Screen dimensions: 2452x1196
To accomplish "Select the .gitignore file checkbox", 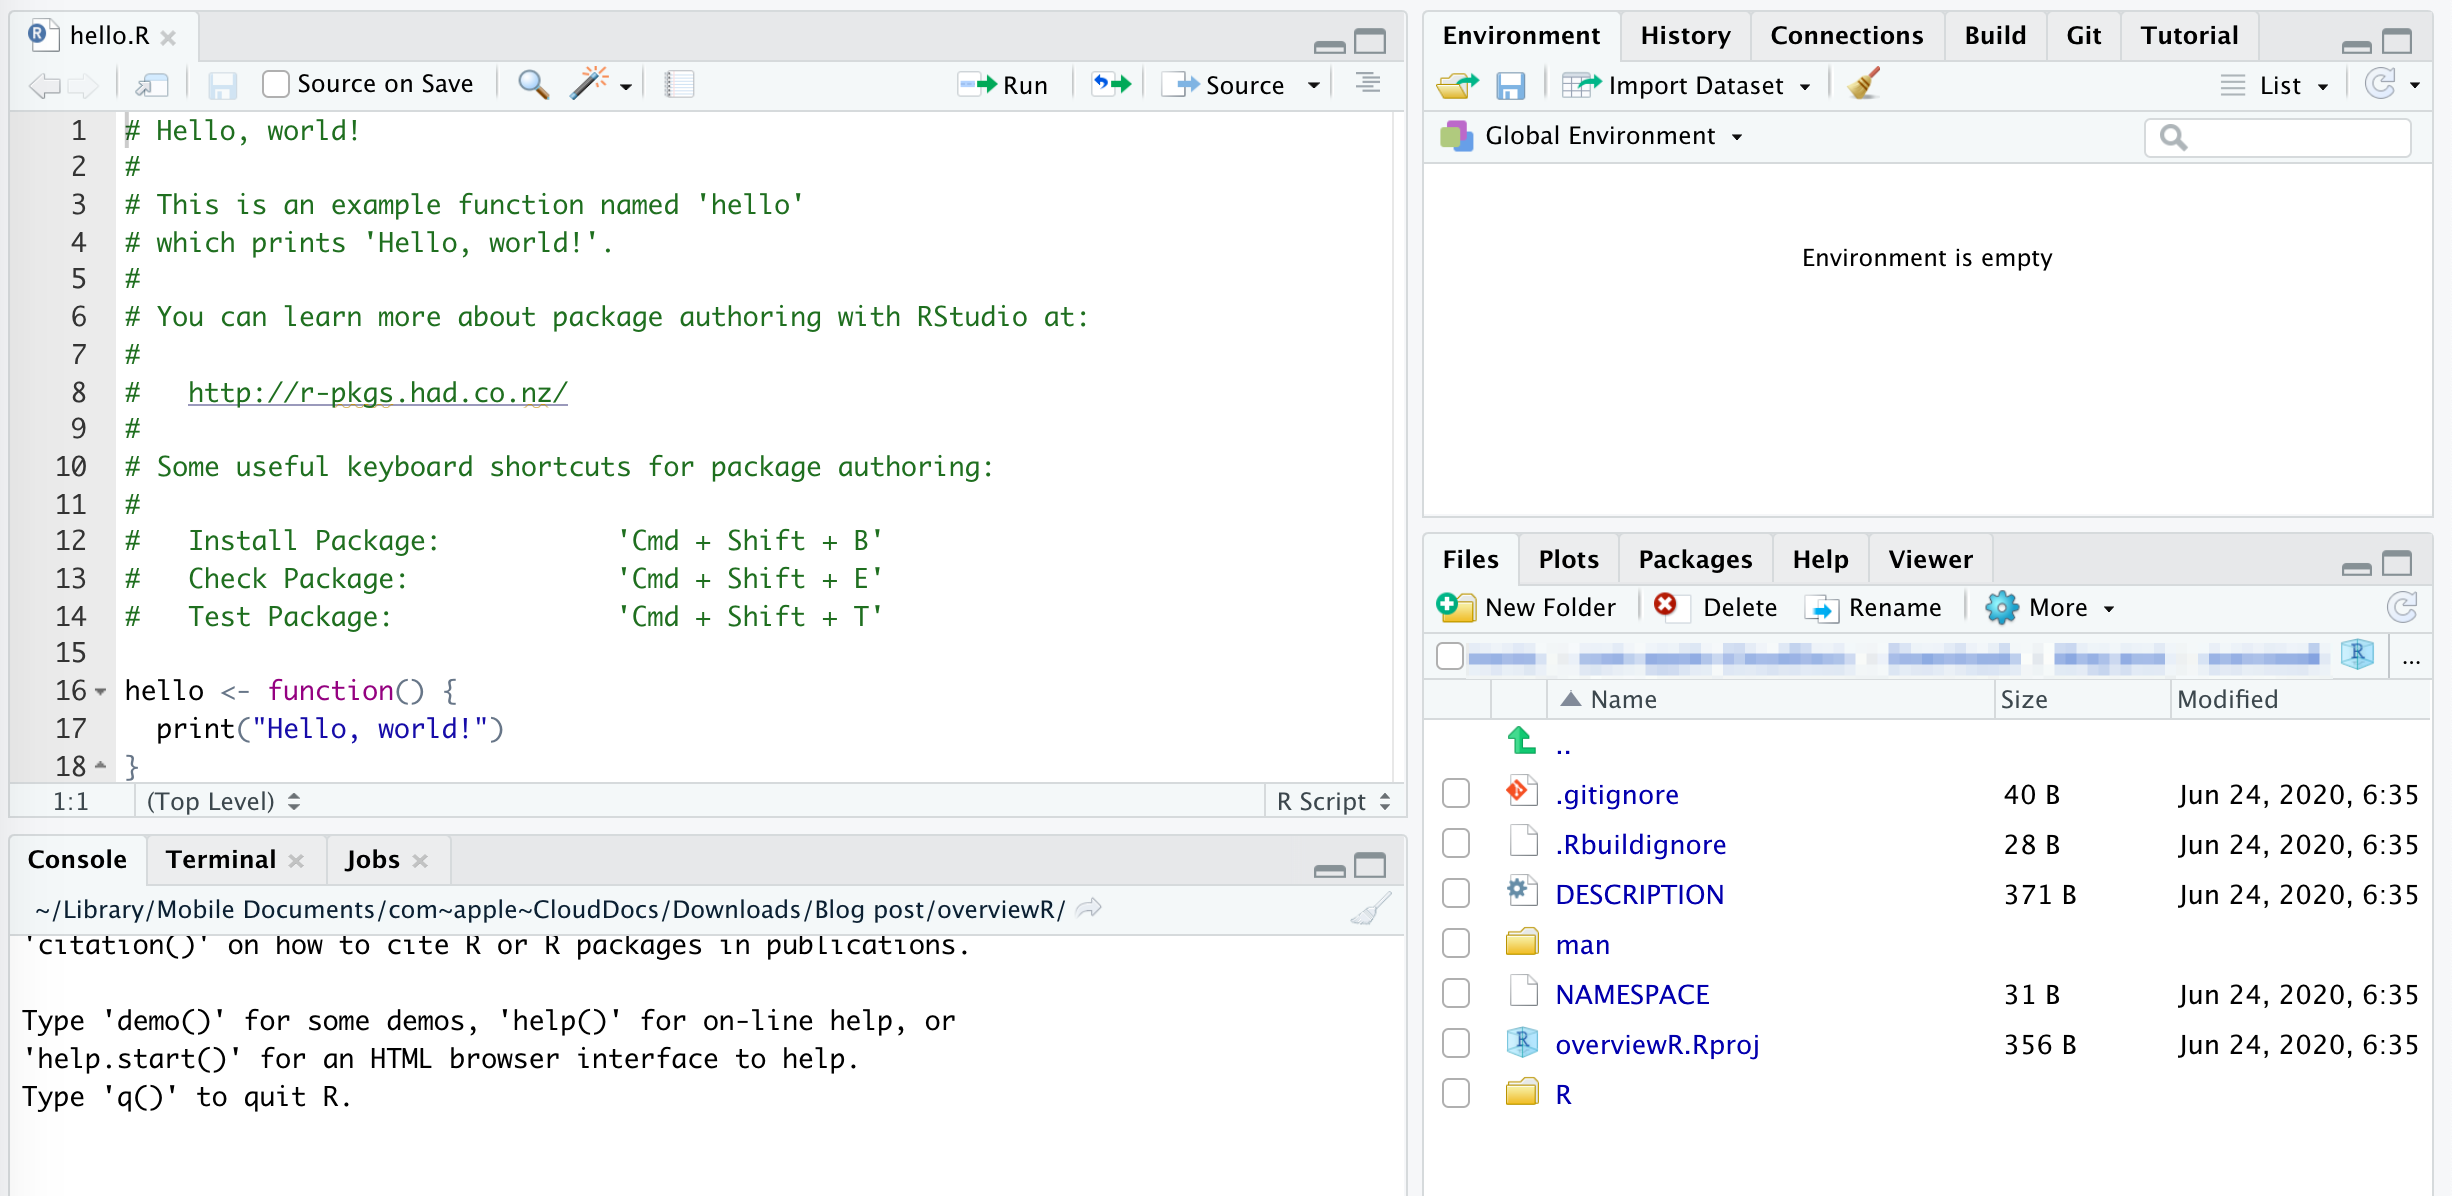I will pos(1456,793).
